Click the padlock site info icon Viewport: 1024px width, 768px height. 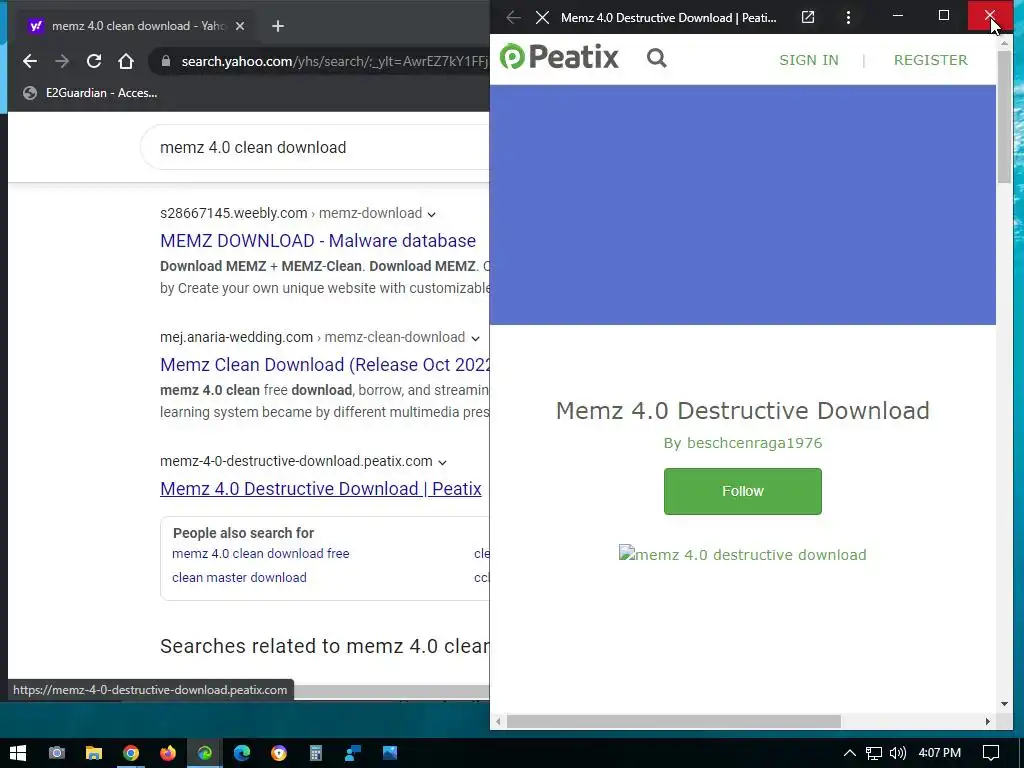[x=166, y=61]
